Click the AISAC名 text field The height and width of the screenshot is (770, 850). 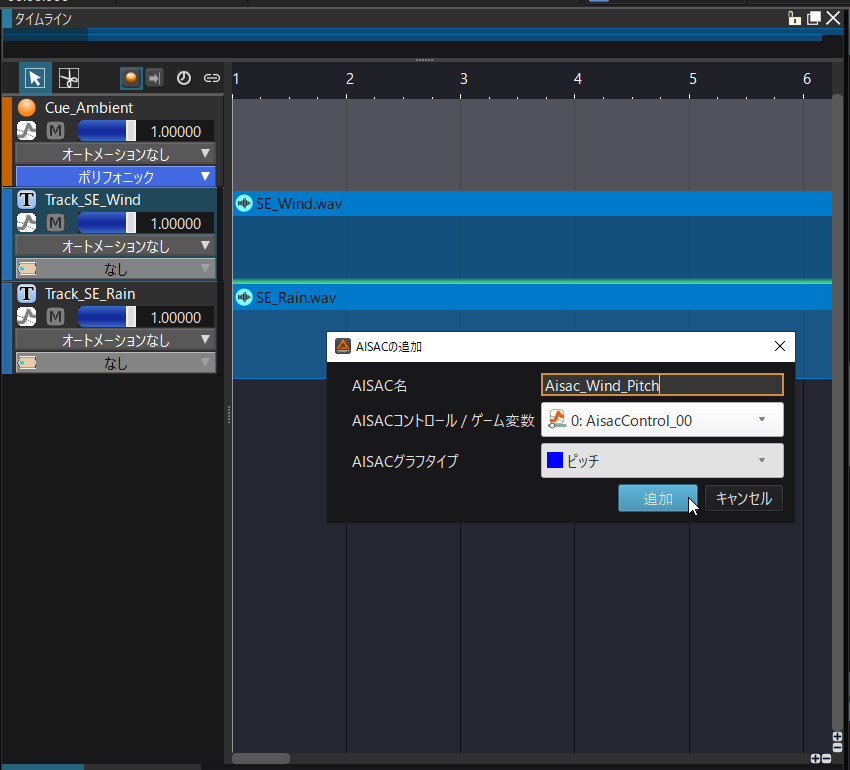point(662,385)
